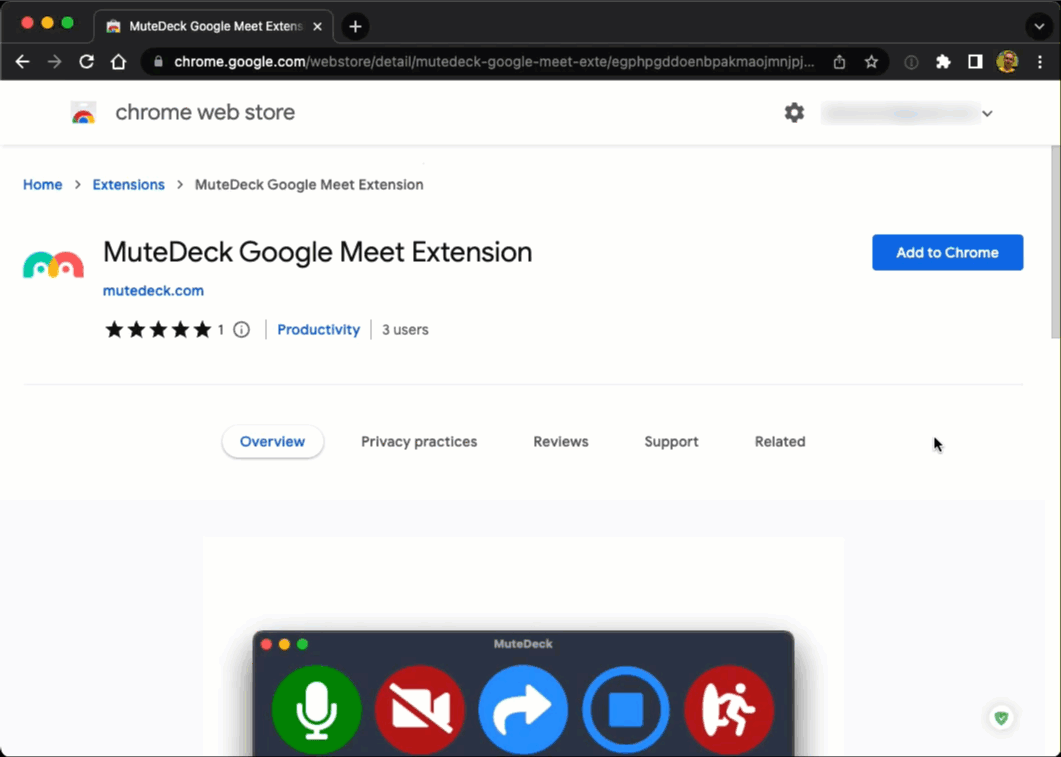Open Web Store settings gear
The height and width of the screenshot is (757, 1061).
tap(794, 112)
